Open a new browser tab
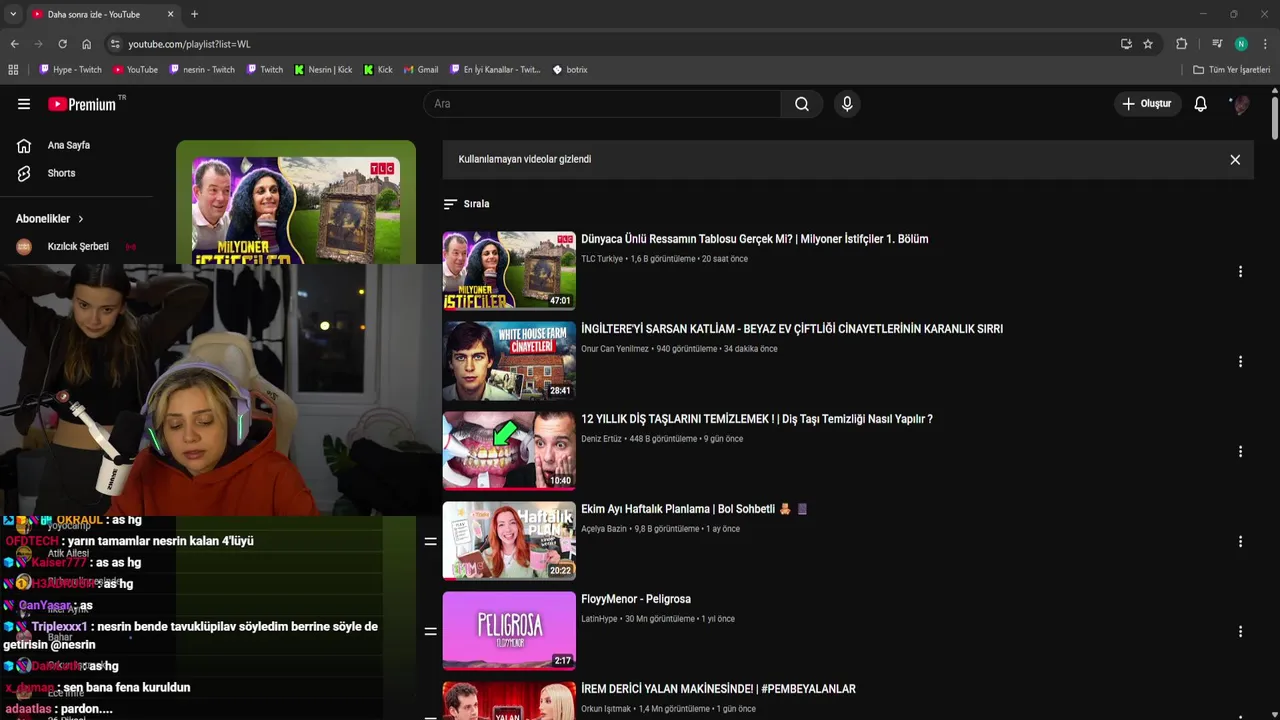The width and height of the screenshot is (1280, 720). [194, 14]
